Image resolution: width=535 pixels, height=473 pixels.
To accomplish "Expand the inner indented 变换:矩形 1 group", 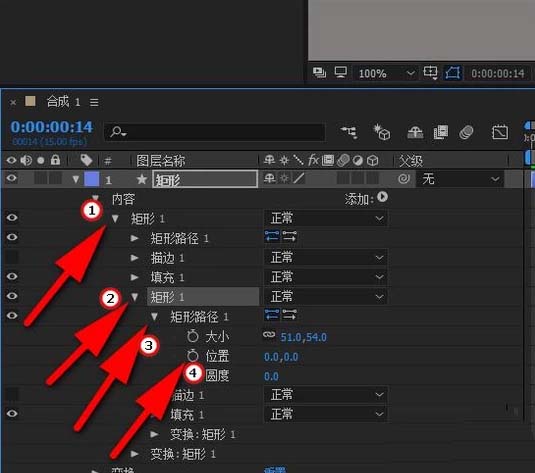I will click(155, 434).
